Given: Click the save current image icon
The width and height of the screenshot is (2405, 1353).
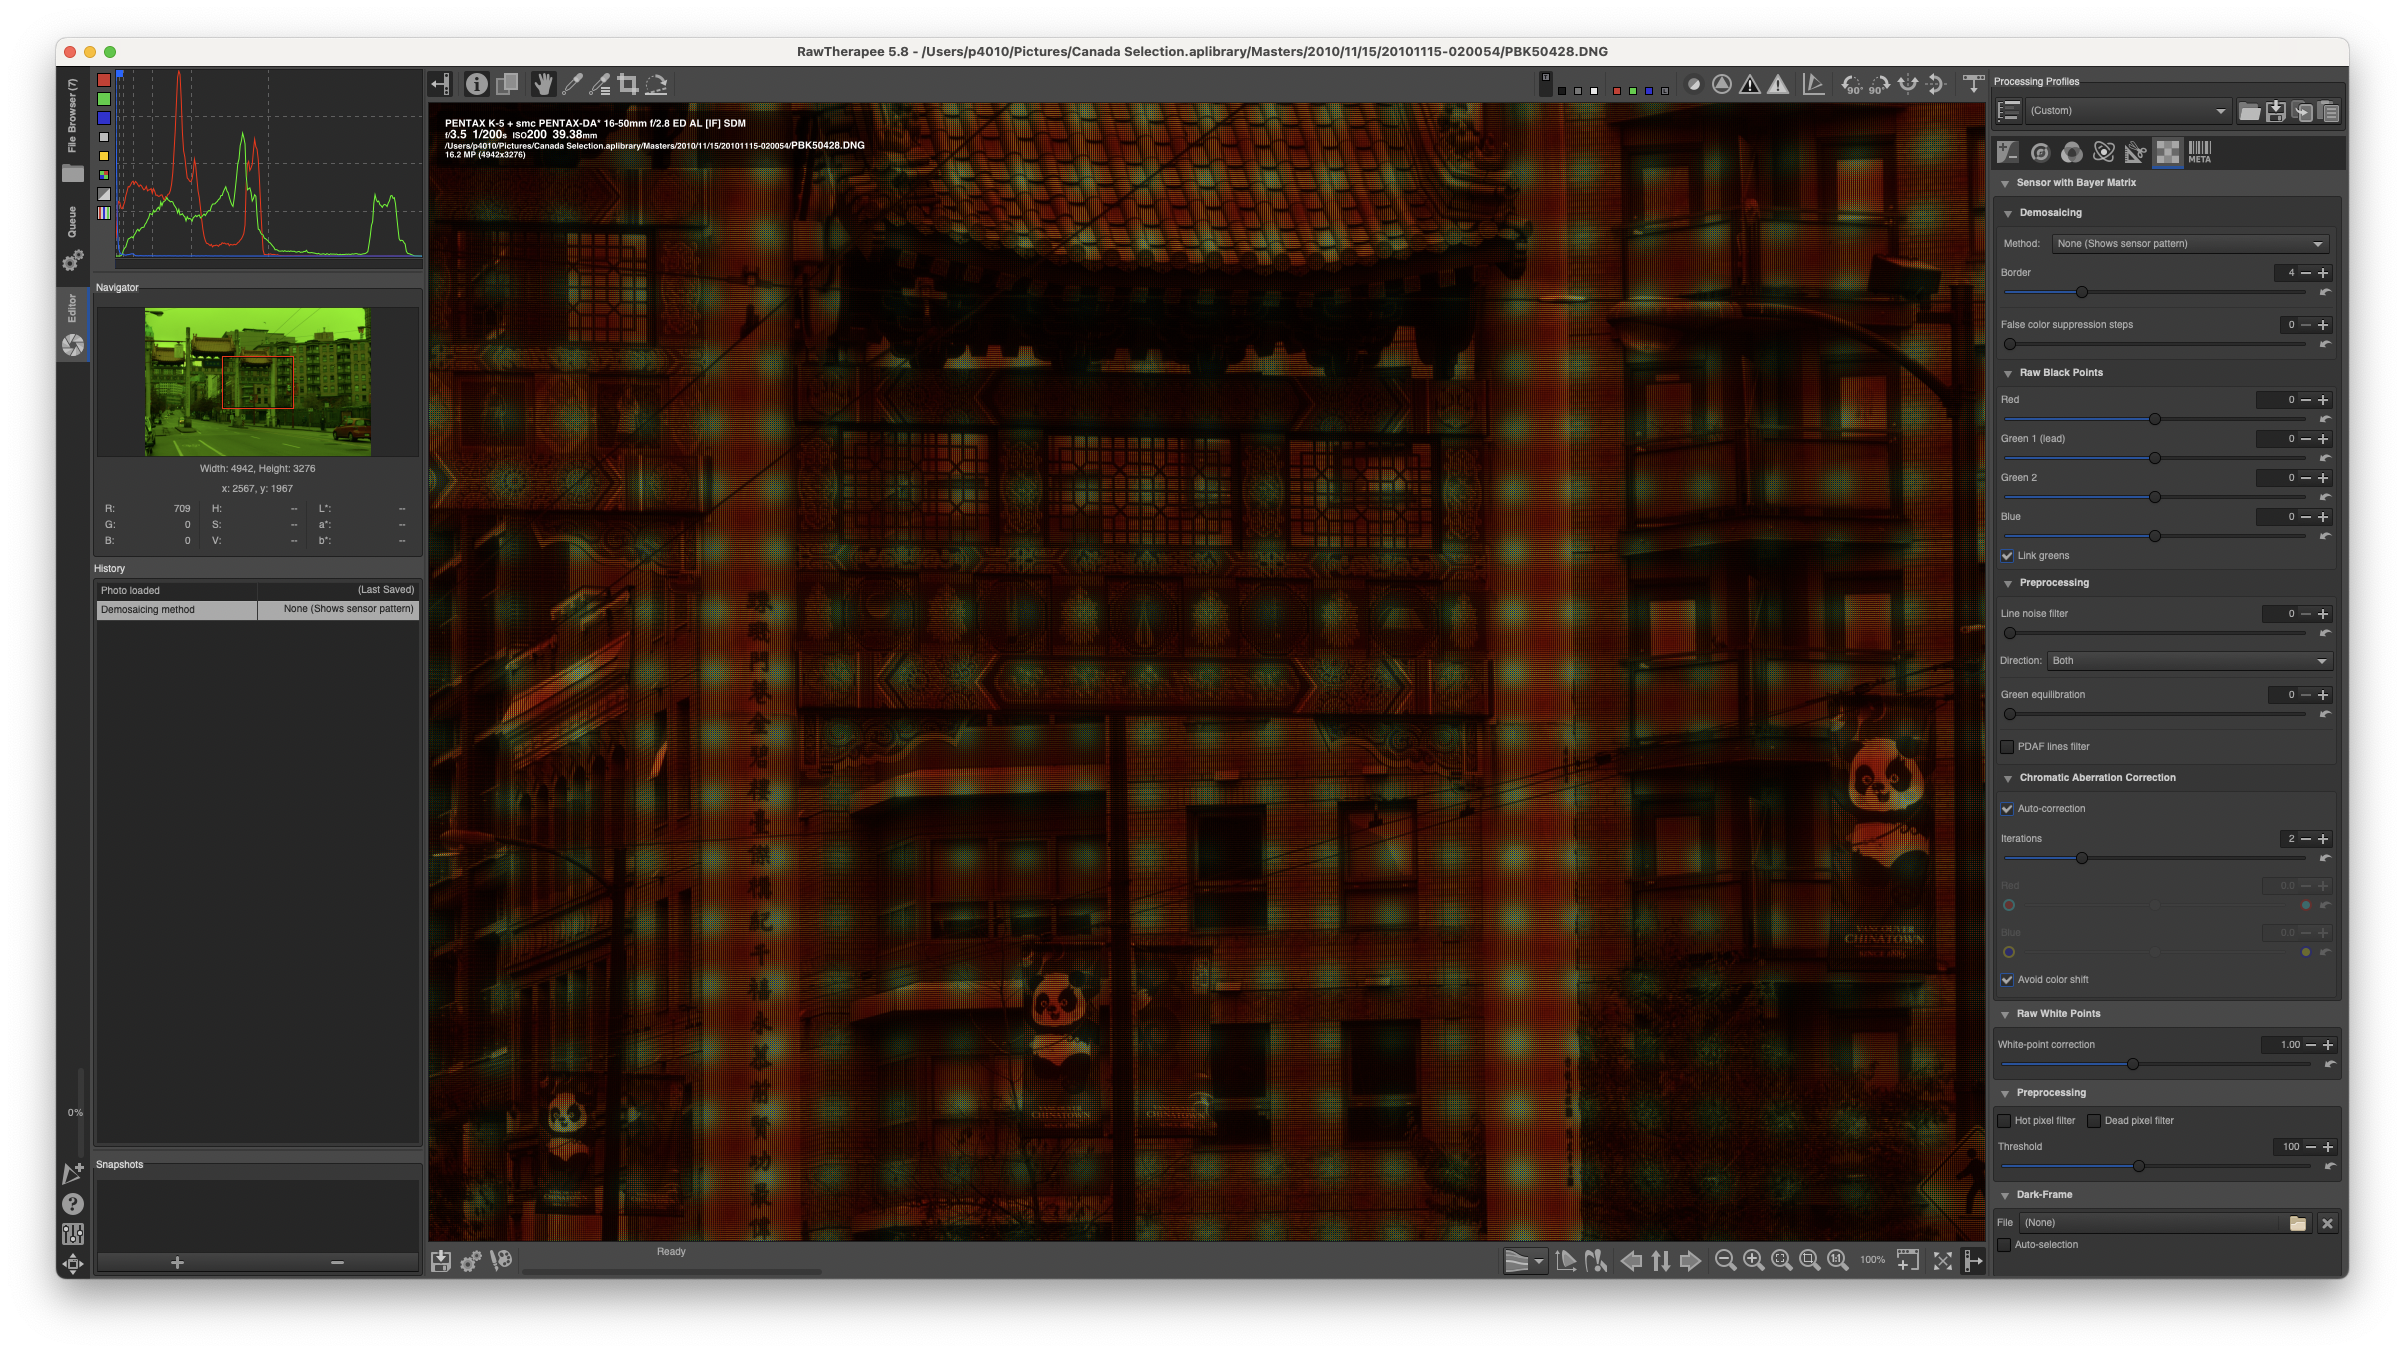Looking at the screenshot, I should pyautogui.click(x=440, y=1261).
